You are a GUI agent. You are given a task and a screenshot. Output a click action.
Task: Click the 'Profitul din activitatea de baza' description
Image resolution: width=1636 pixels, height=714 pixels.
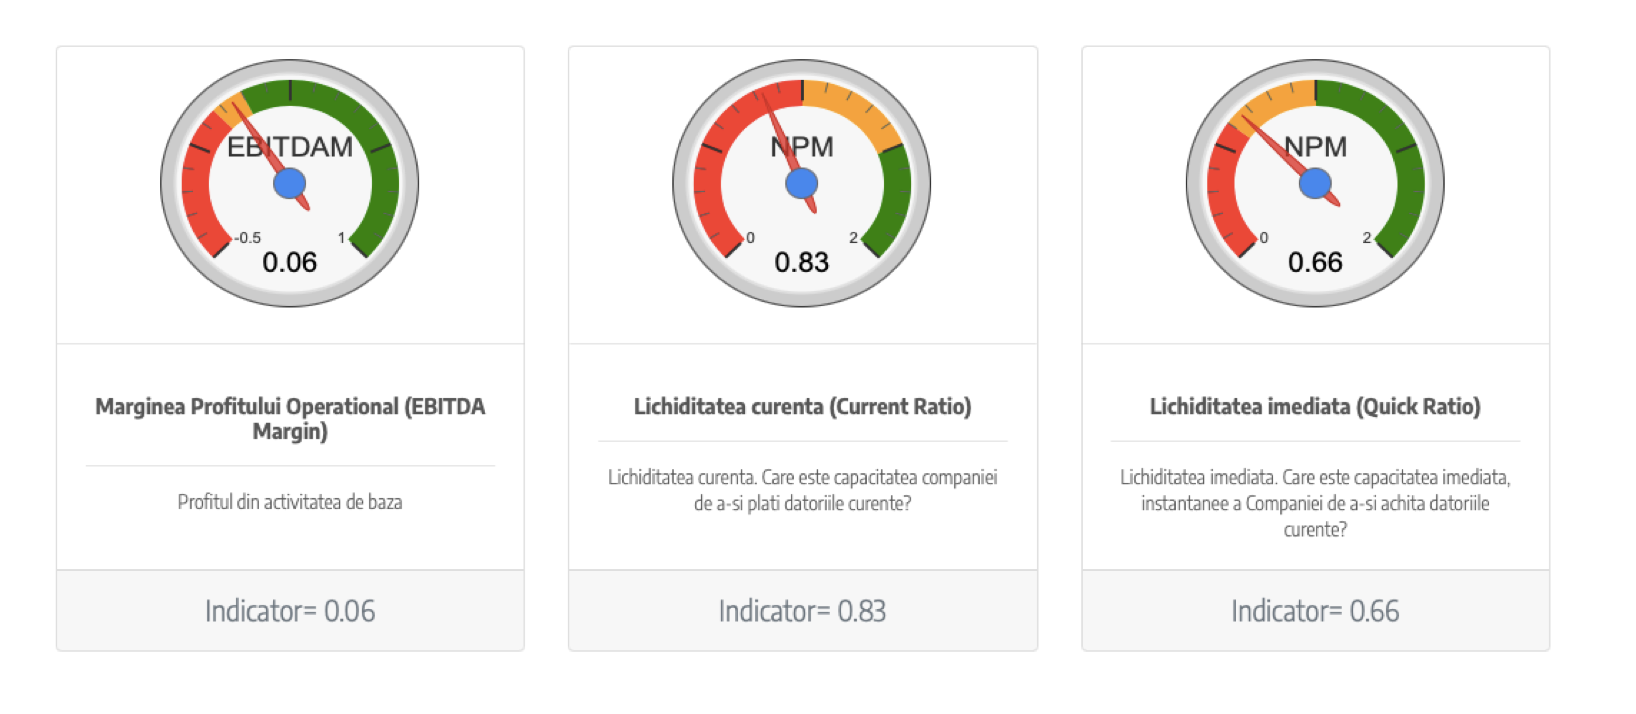(x=290, y=502)
